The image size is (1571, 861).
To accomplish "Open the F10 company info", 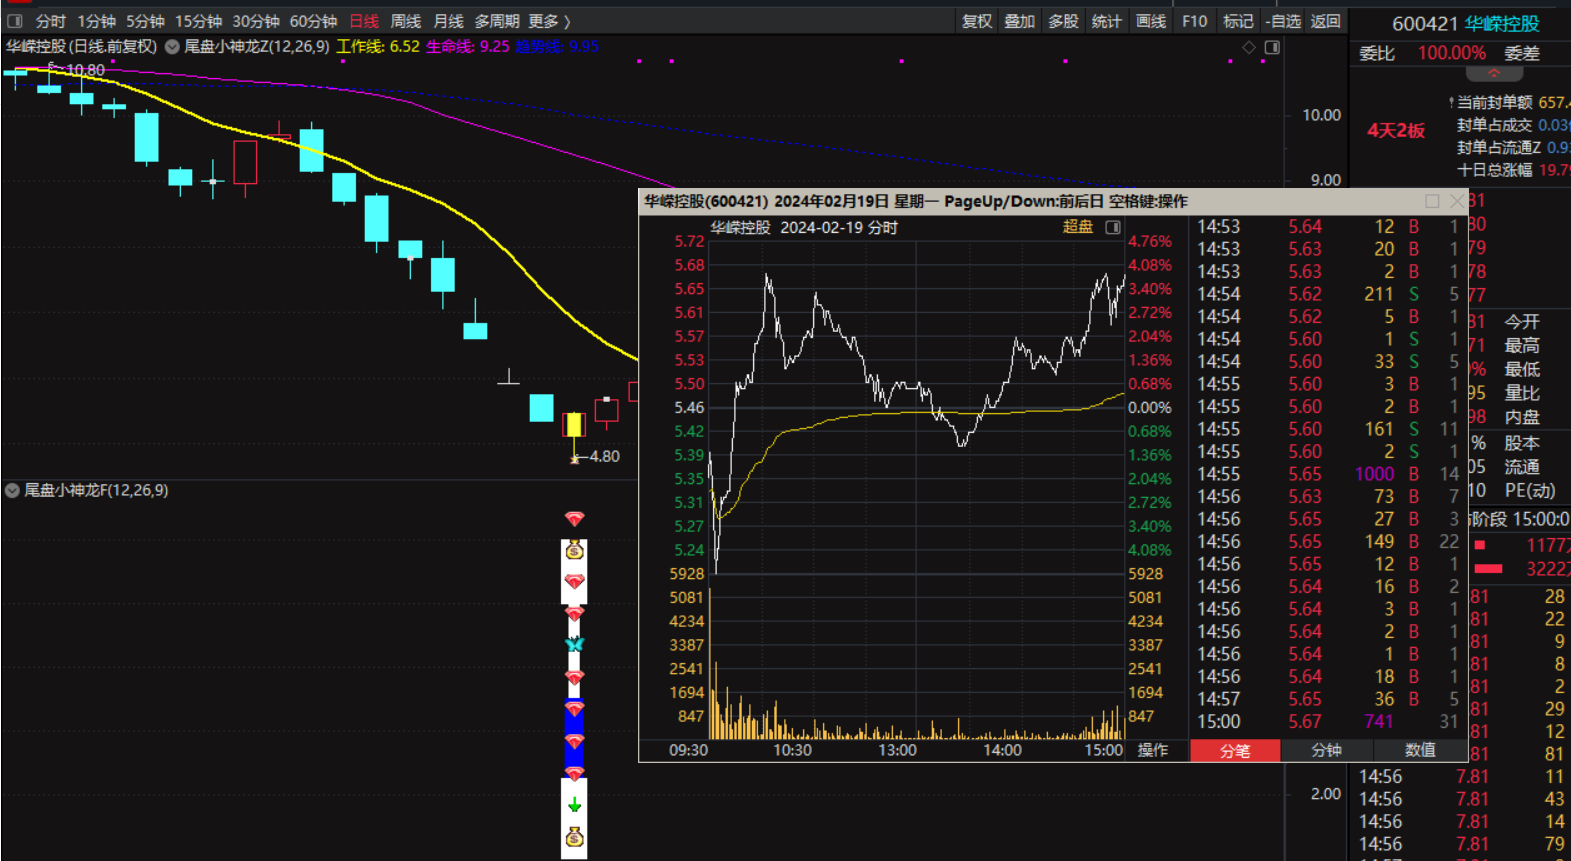I will 1194,21.
